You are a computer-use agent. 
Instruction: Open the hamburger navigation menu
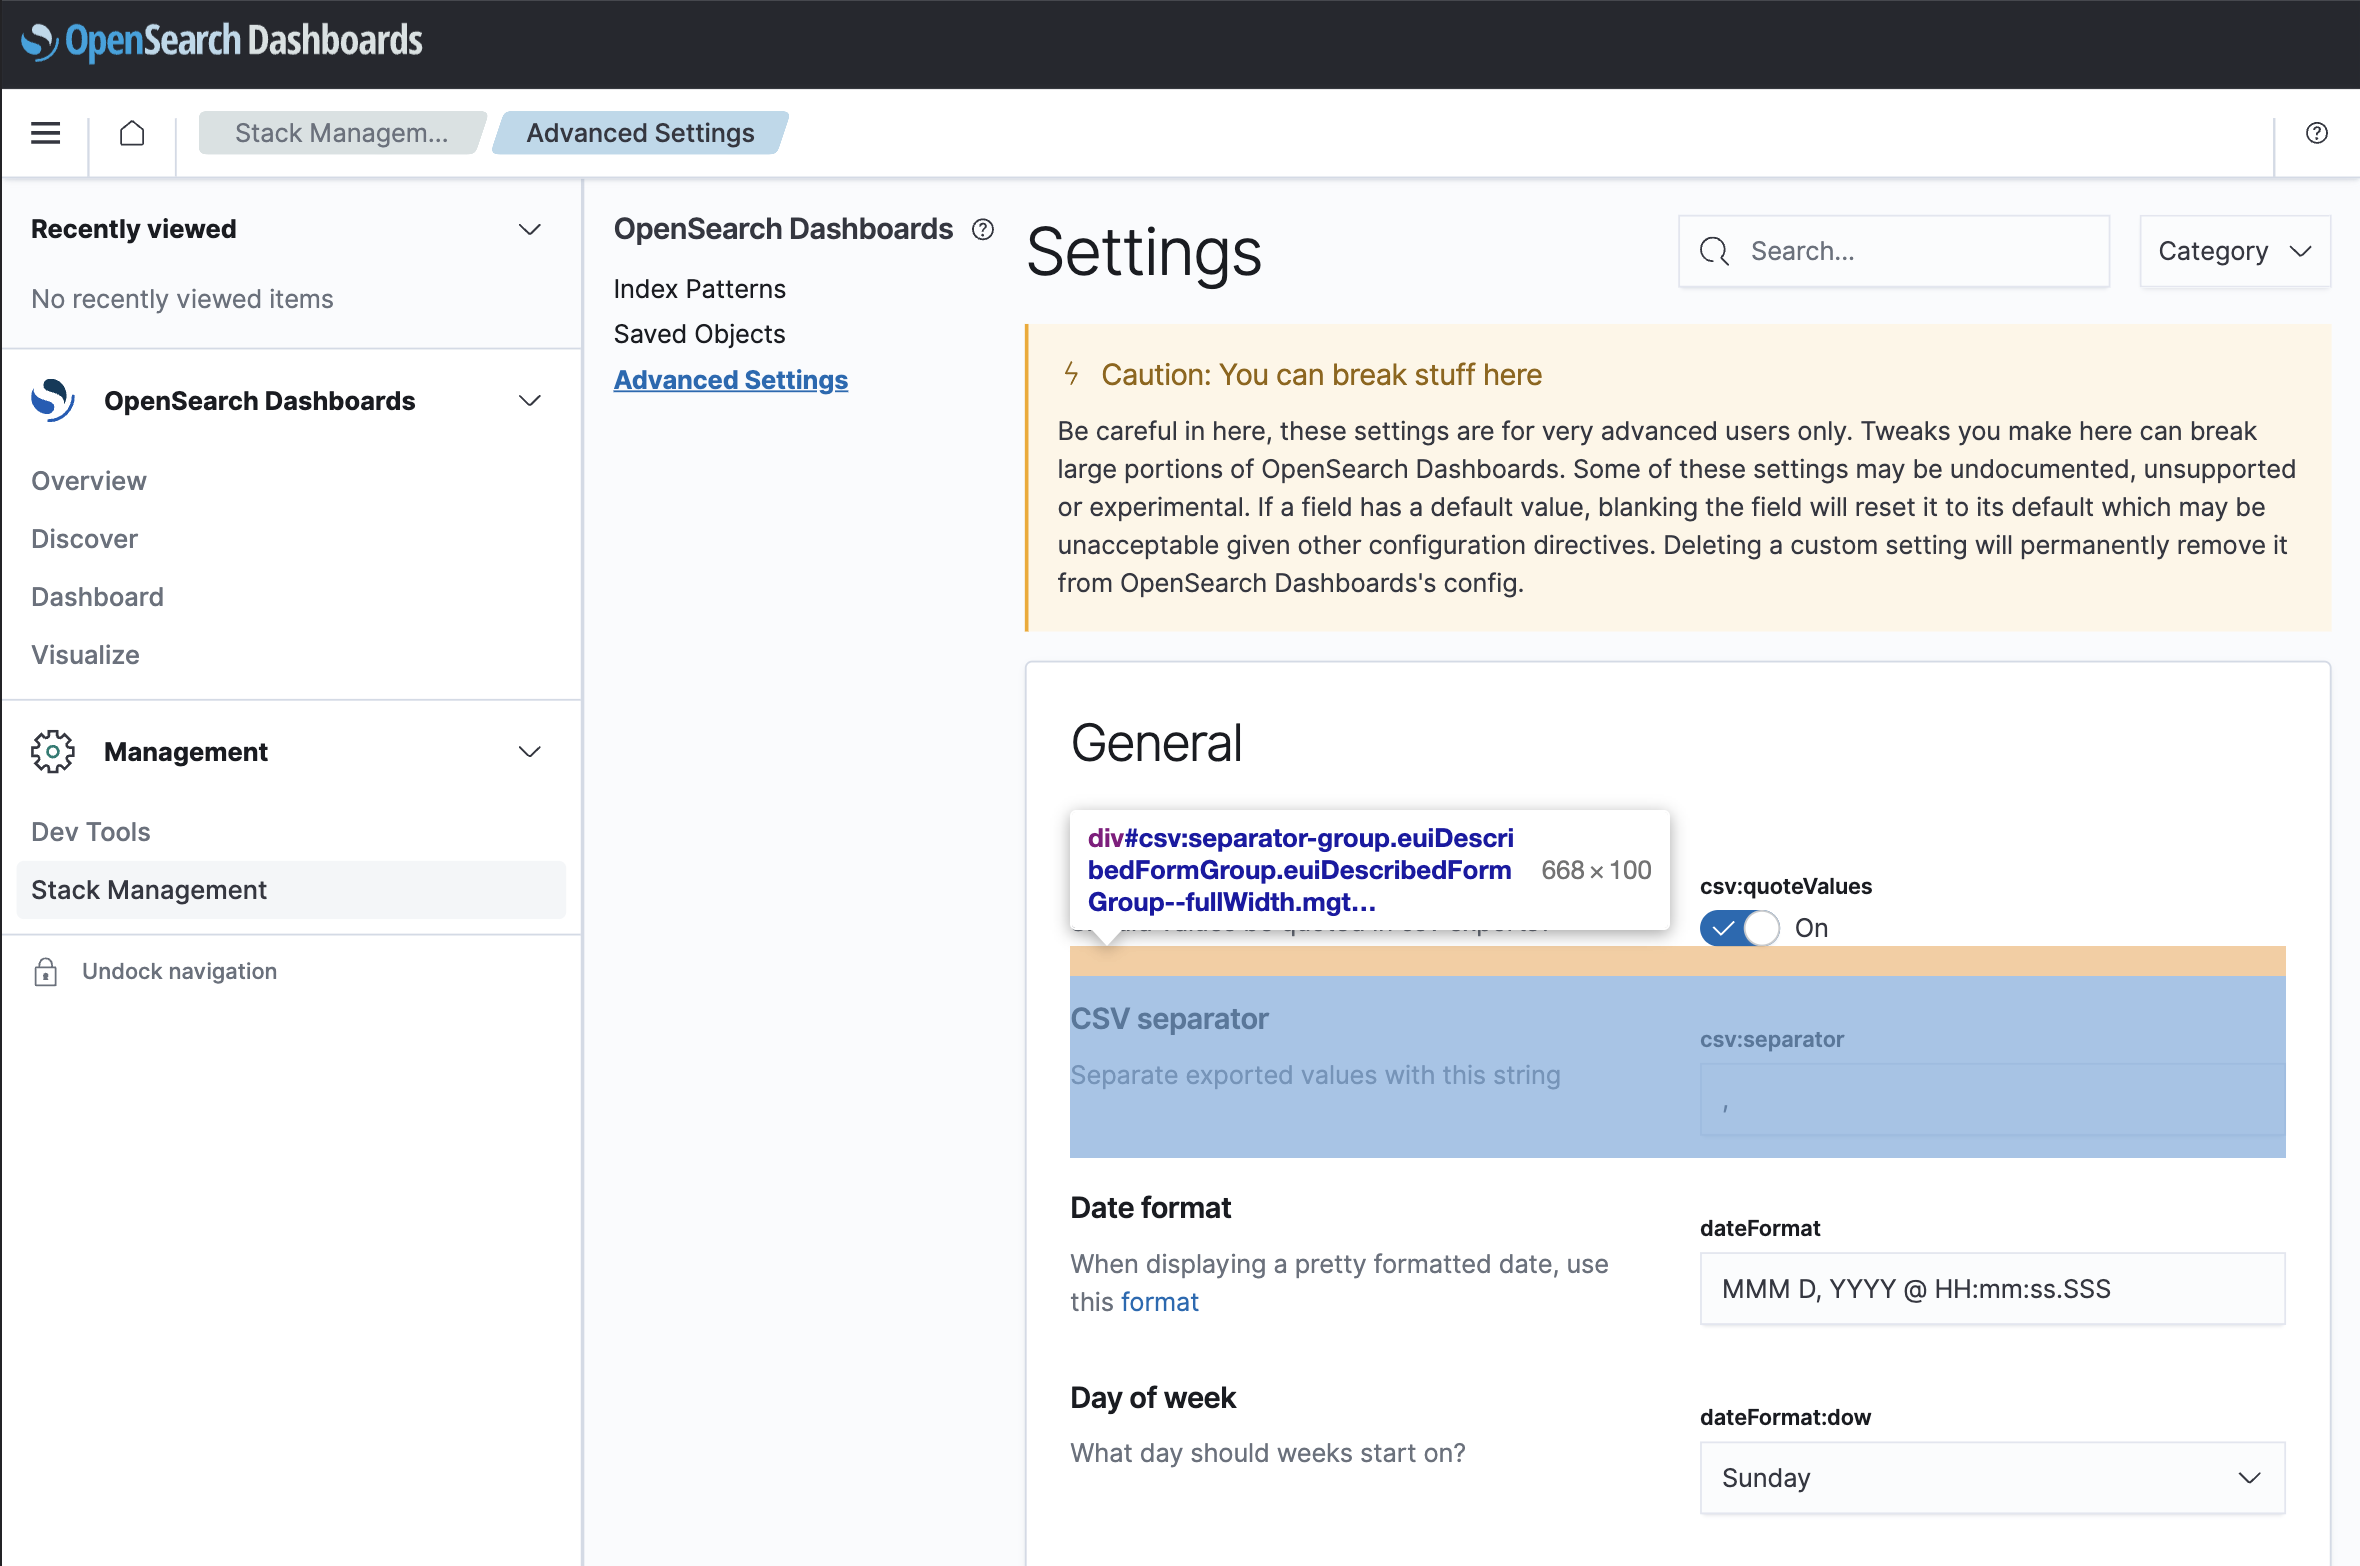coord(45,132)
